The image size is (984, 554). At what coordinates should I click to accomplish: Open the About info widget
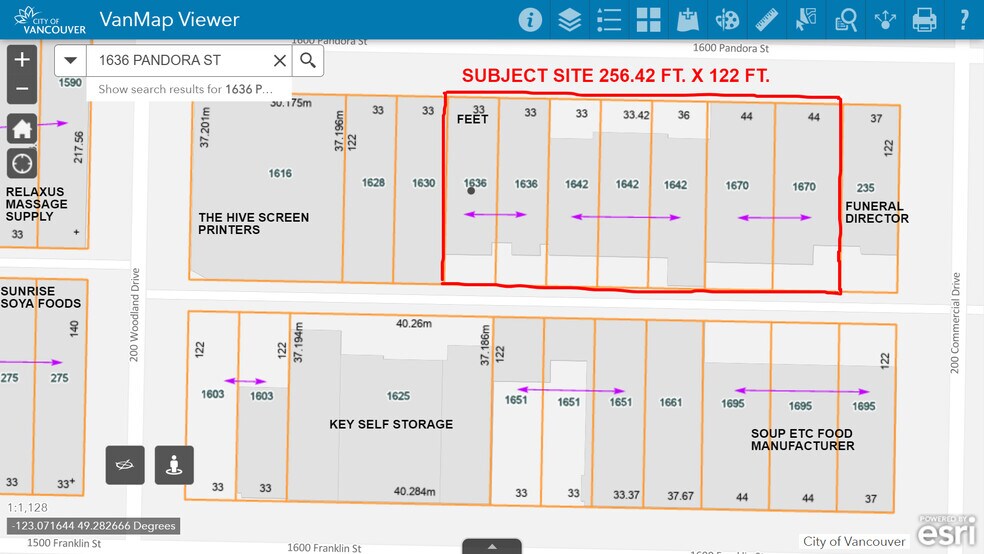[x=530, y=19]
